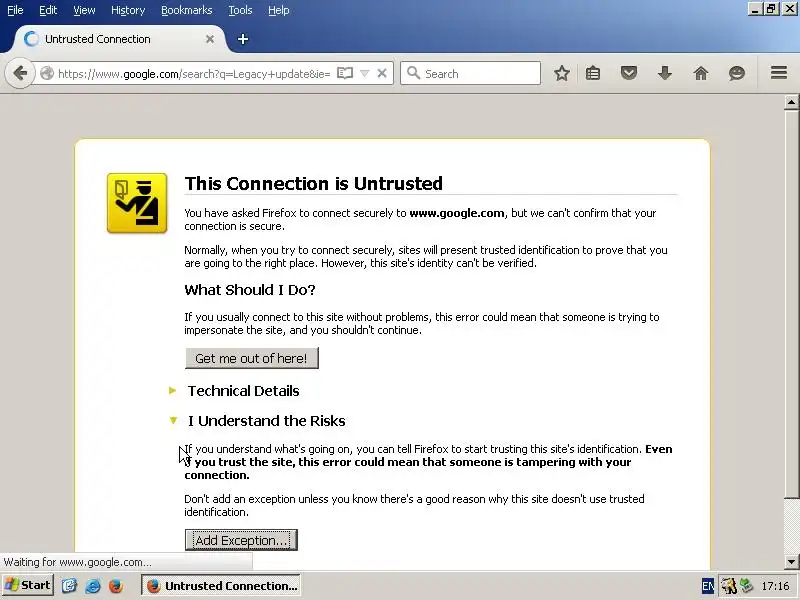Open Reader View icon in address bar
Image resolution: width=800 pixels, height=600 pixels.
click(x=345, y=73)
